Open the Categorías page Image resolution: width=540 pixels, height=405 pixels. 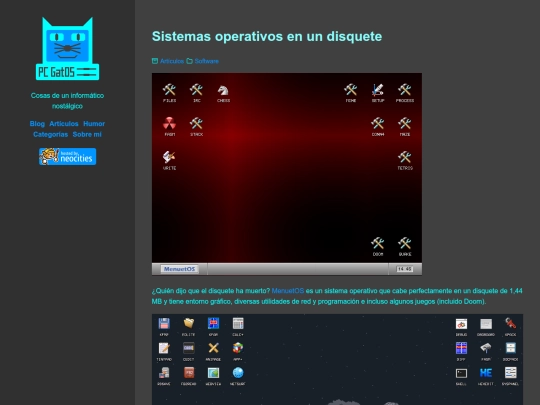50,134
